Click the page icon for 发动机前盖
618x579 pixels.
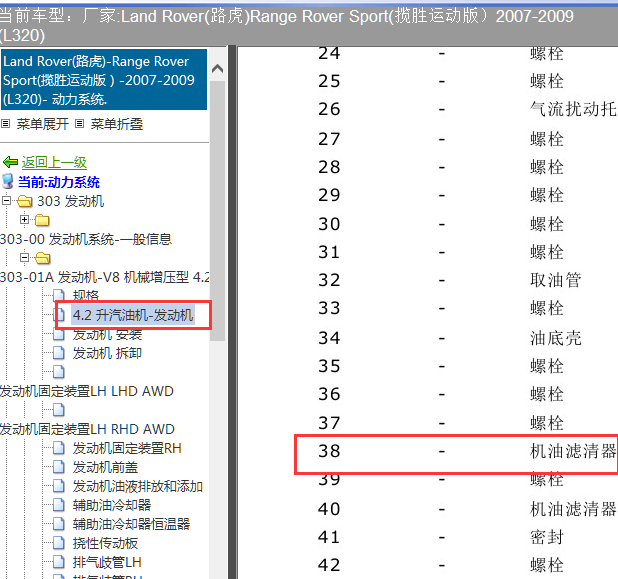point(59,467)
